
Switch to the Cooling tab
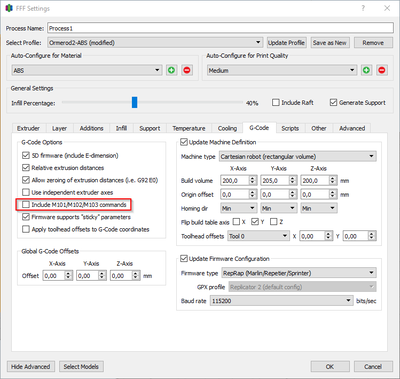(227, 128)
